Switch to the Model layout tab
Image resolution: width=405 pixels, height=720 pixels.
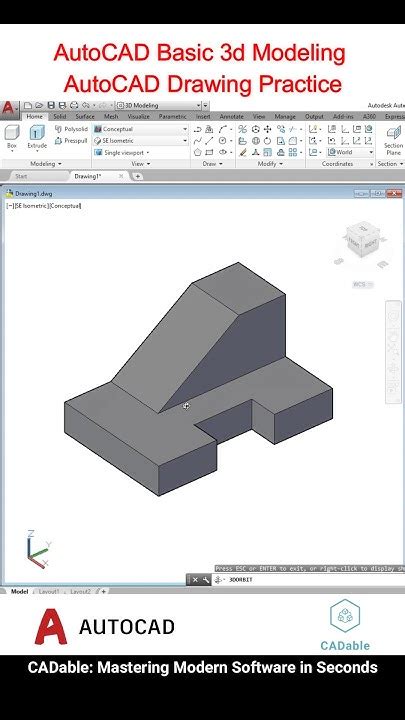(19, 592)
